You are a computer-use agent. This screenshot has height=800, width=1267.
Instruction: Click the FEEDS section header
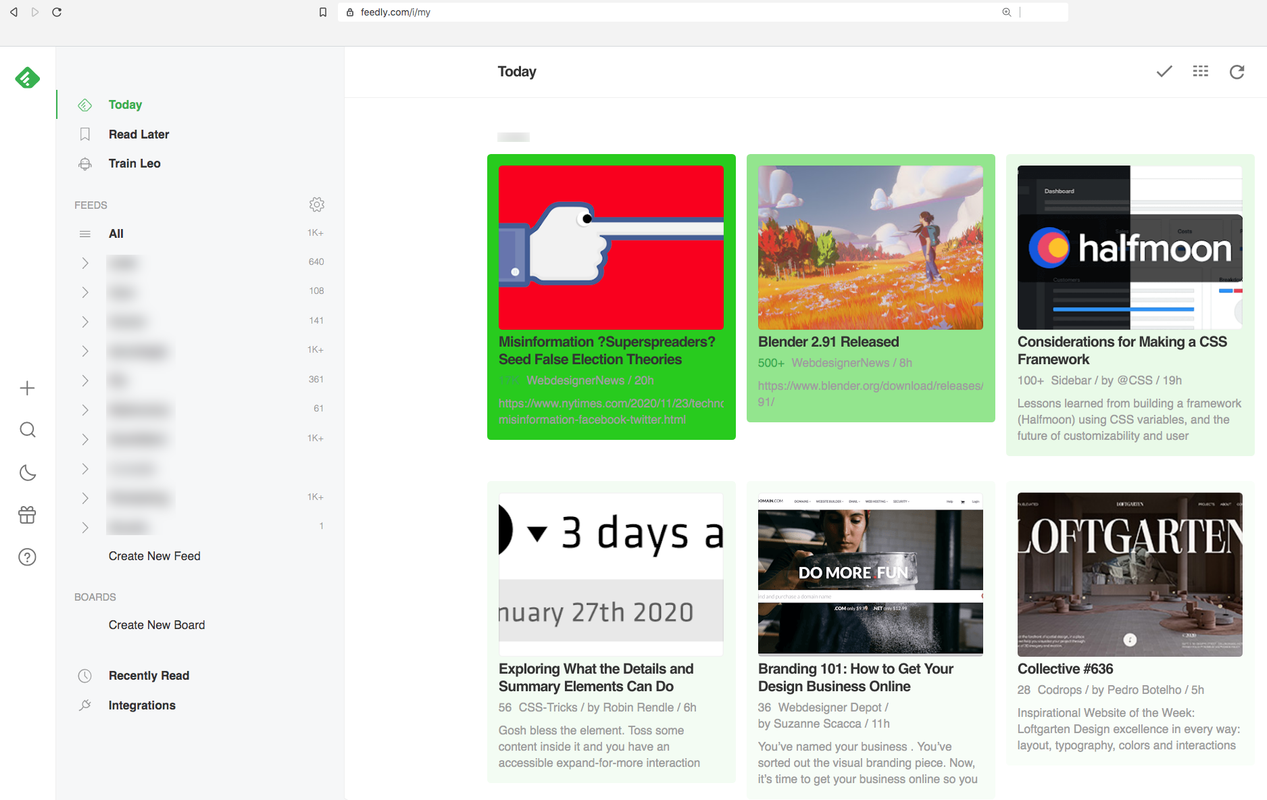pyautogui.click(x=91, y=205)
